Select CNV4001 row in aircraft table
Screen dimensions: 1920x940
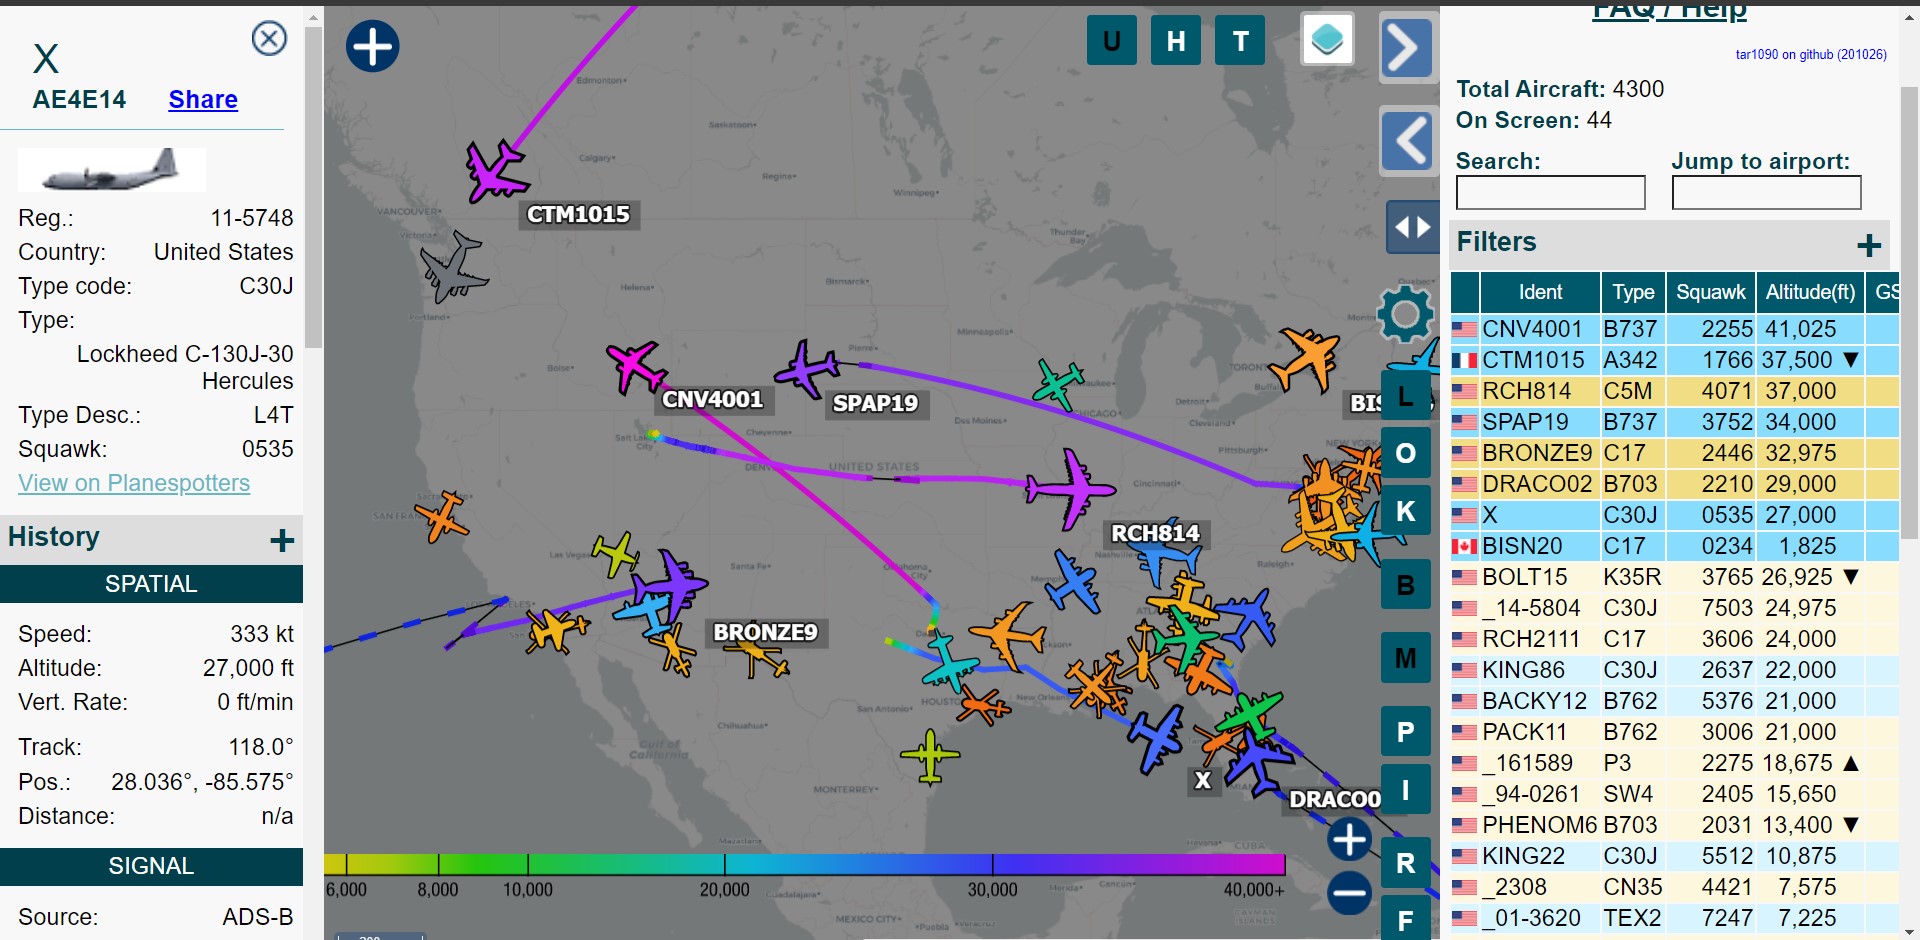pyautogui.click(x=1675, y=329)
